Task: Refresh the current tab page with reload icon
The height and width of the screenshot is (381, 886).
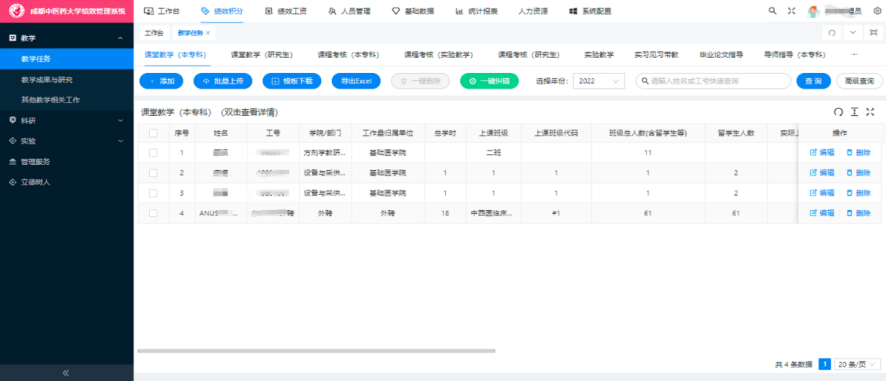Action: 832,33
